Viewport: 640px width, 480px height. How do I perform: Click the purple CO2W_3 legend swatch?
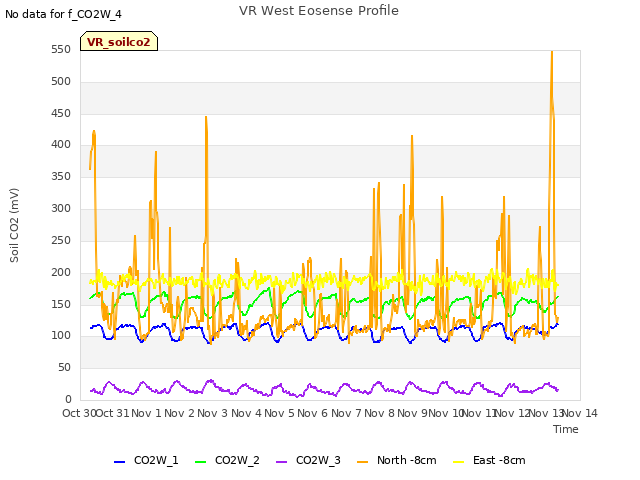click(x=282, y=462)
